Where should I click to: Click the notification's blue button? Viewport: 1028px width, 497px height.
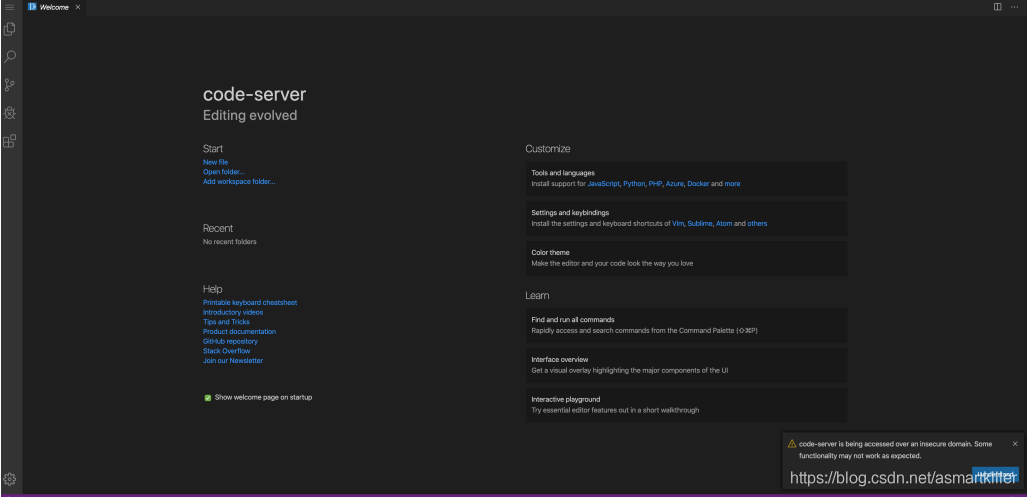(995, 475)
